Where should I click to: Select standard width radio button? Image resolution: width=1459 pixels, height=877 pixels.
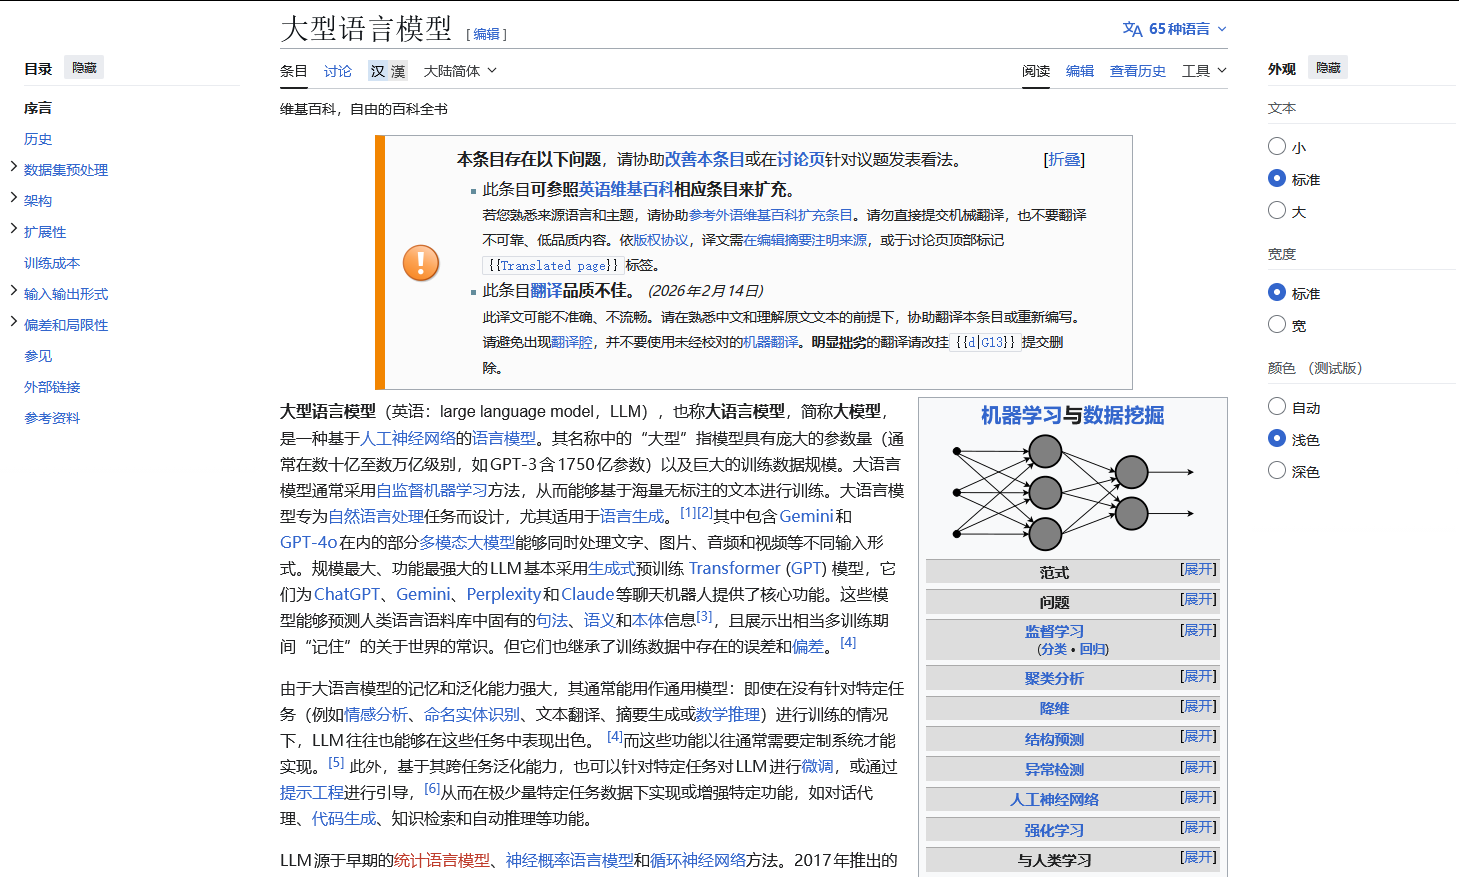click(x=1277, y=293)
